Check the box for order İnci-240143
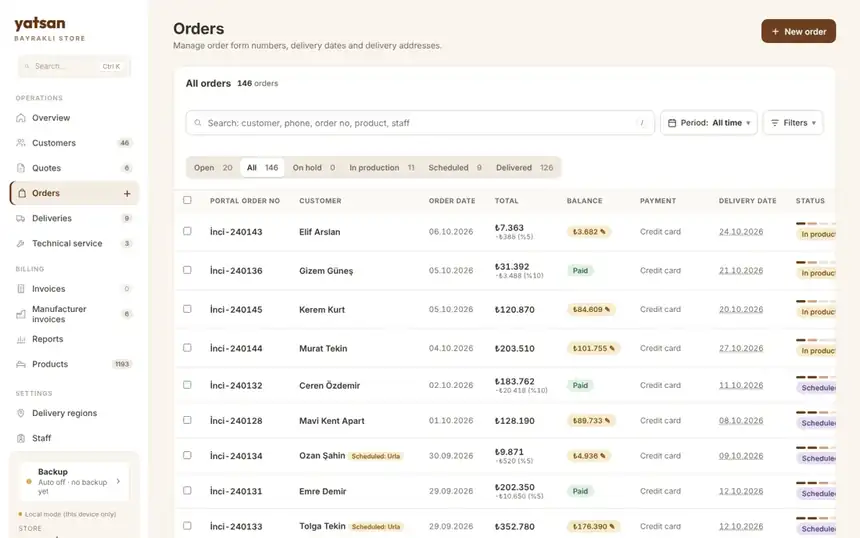This screenshot has width=860, height=538. (x=187, y=231)
